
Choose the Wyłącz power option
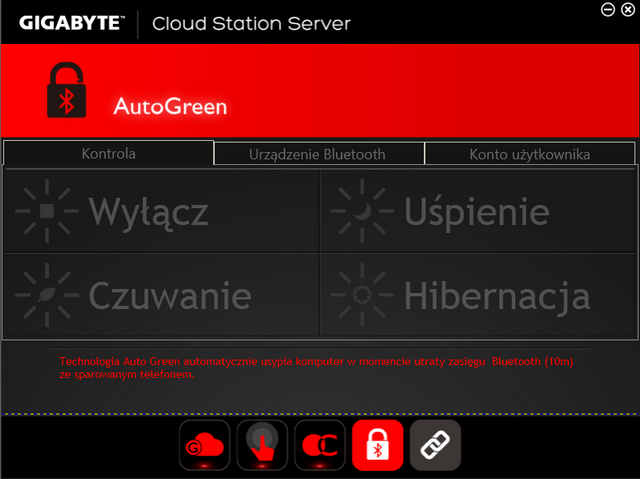tap(162, 211)
